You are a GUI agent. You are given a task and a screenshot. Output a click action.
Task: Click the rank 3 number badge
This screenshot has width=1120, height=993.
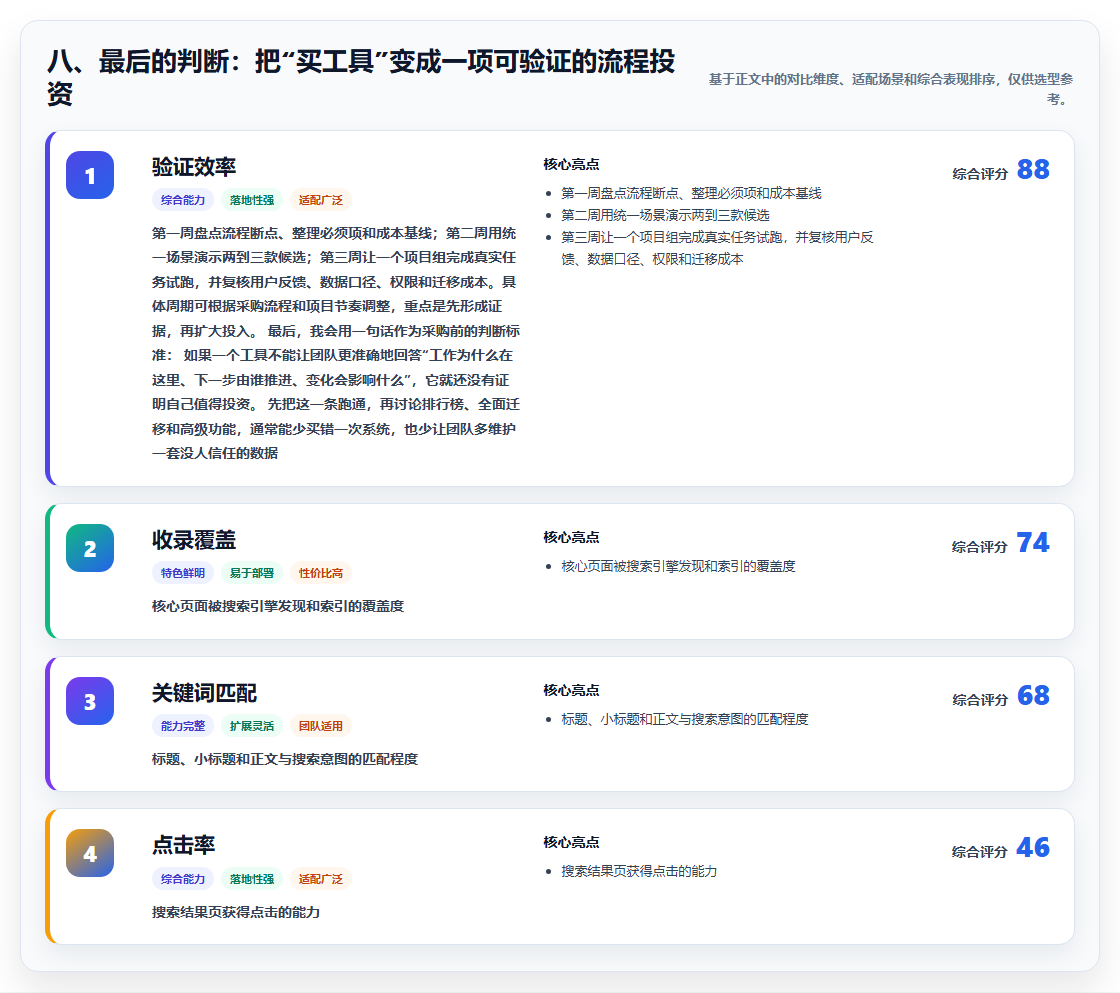pyautogui.click(x=90, y=701)
